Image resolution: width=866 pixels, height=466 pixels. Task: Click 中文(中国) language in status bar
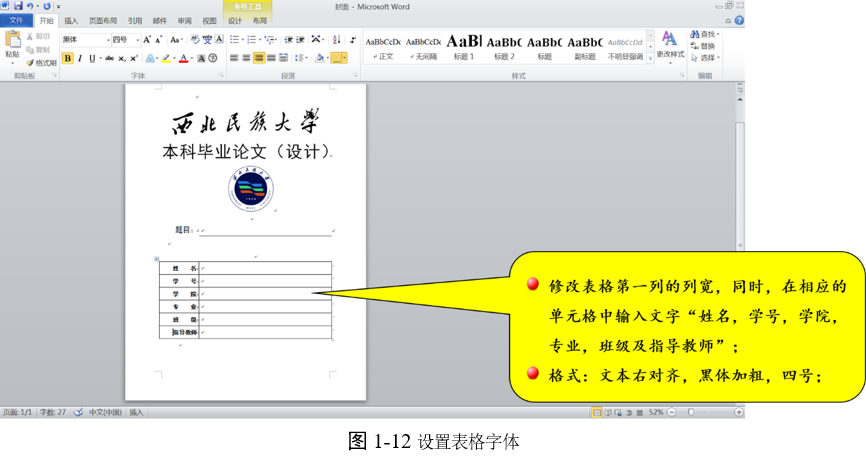pos(105,412)
